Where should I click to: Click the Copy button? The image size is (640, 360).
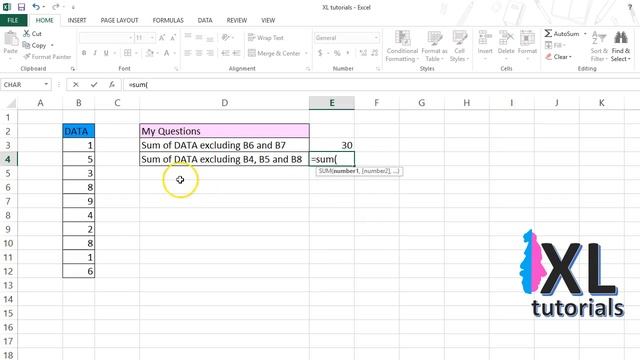pyautogui.click(x=35, y=45)
